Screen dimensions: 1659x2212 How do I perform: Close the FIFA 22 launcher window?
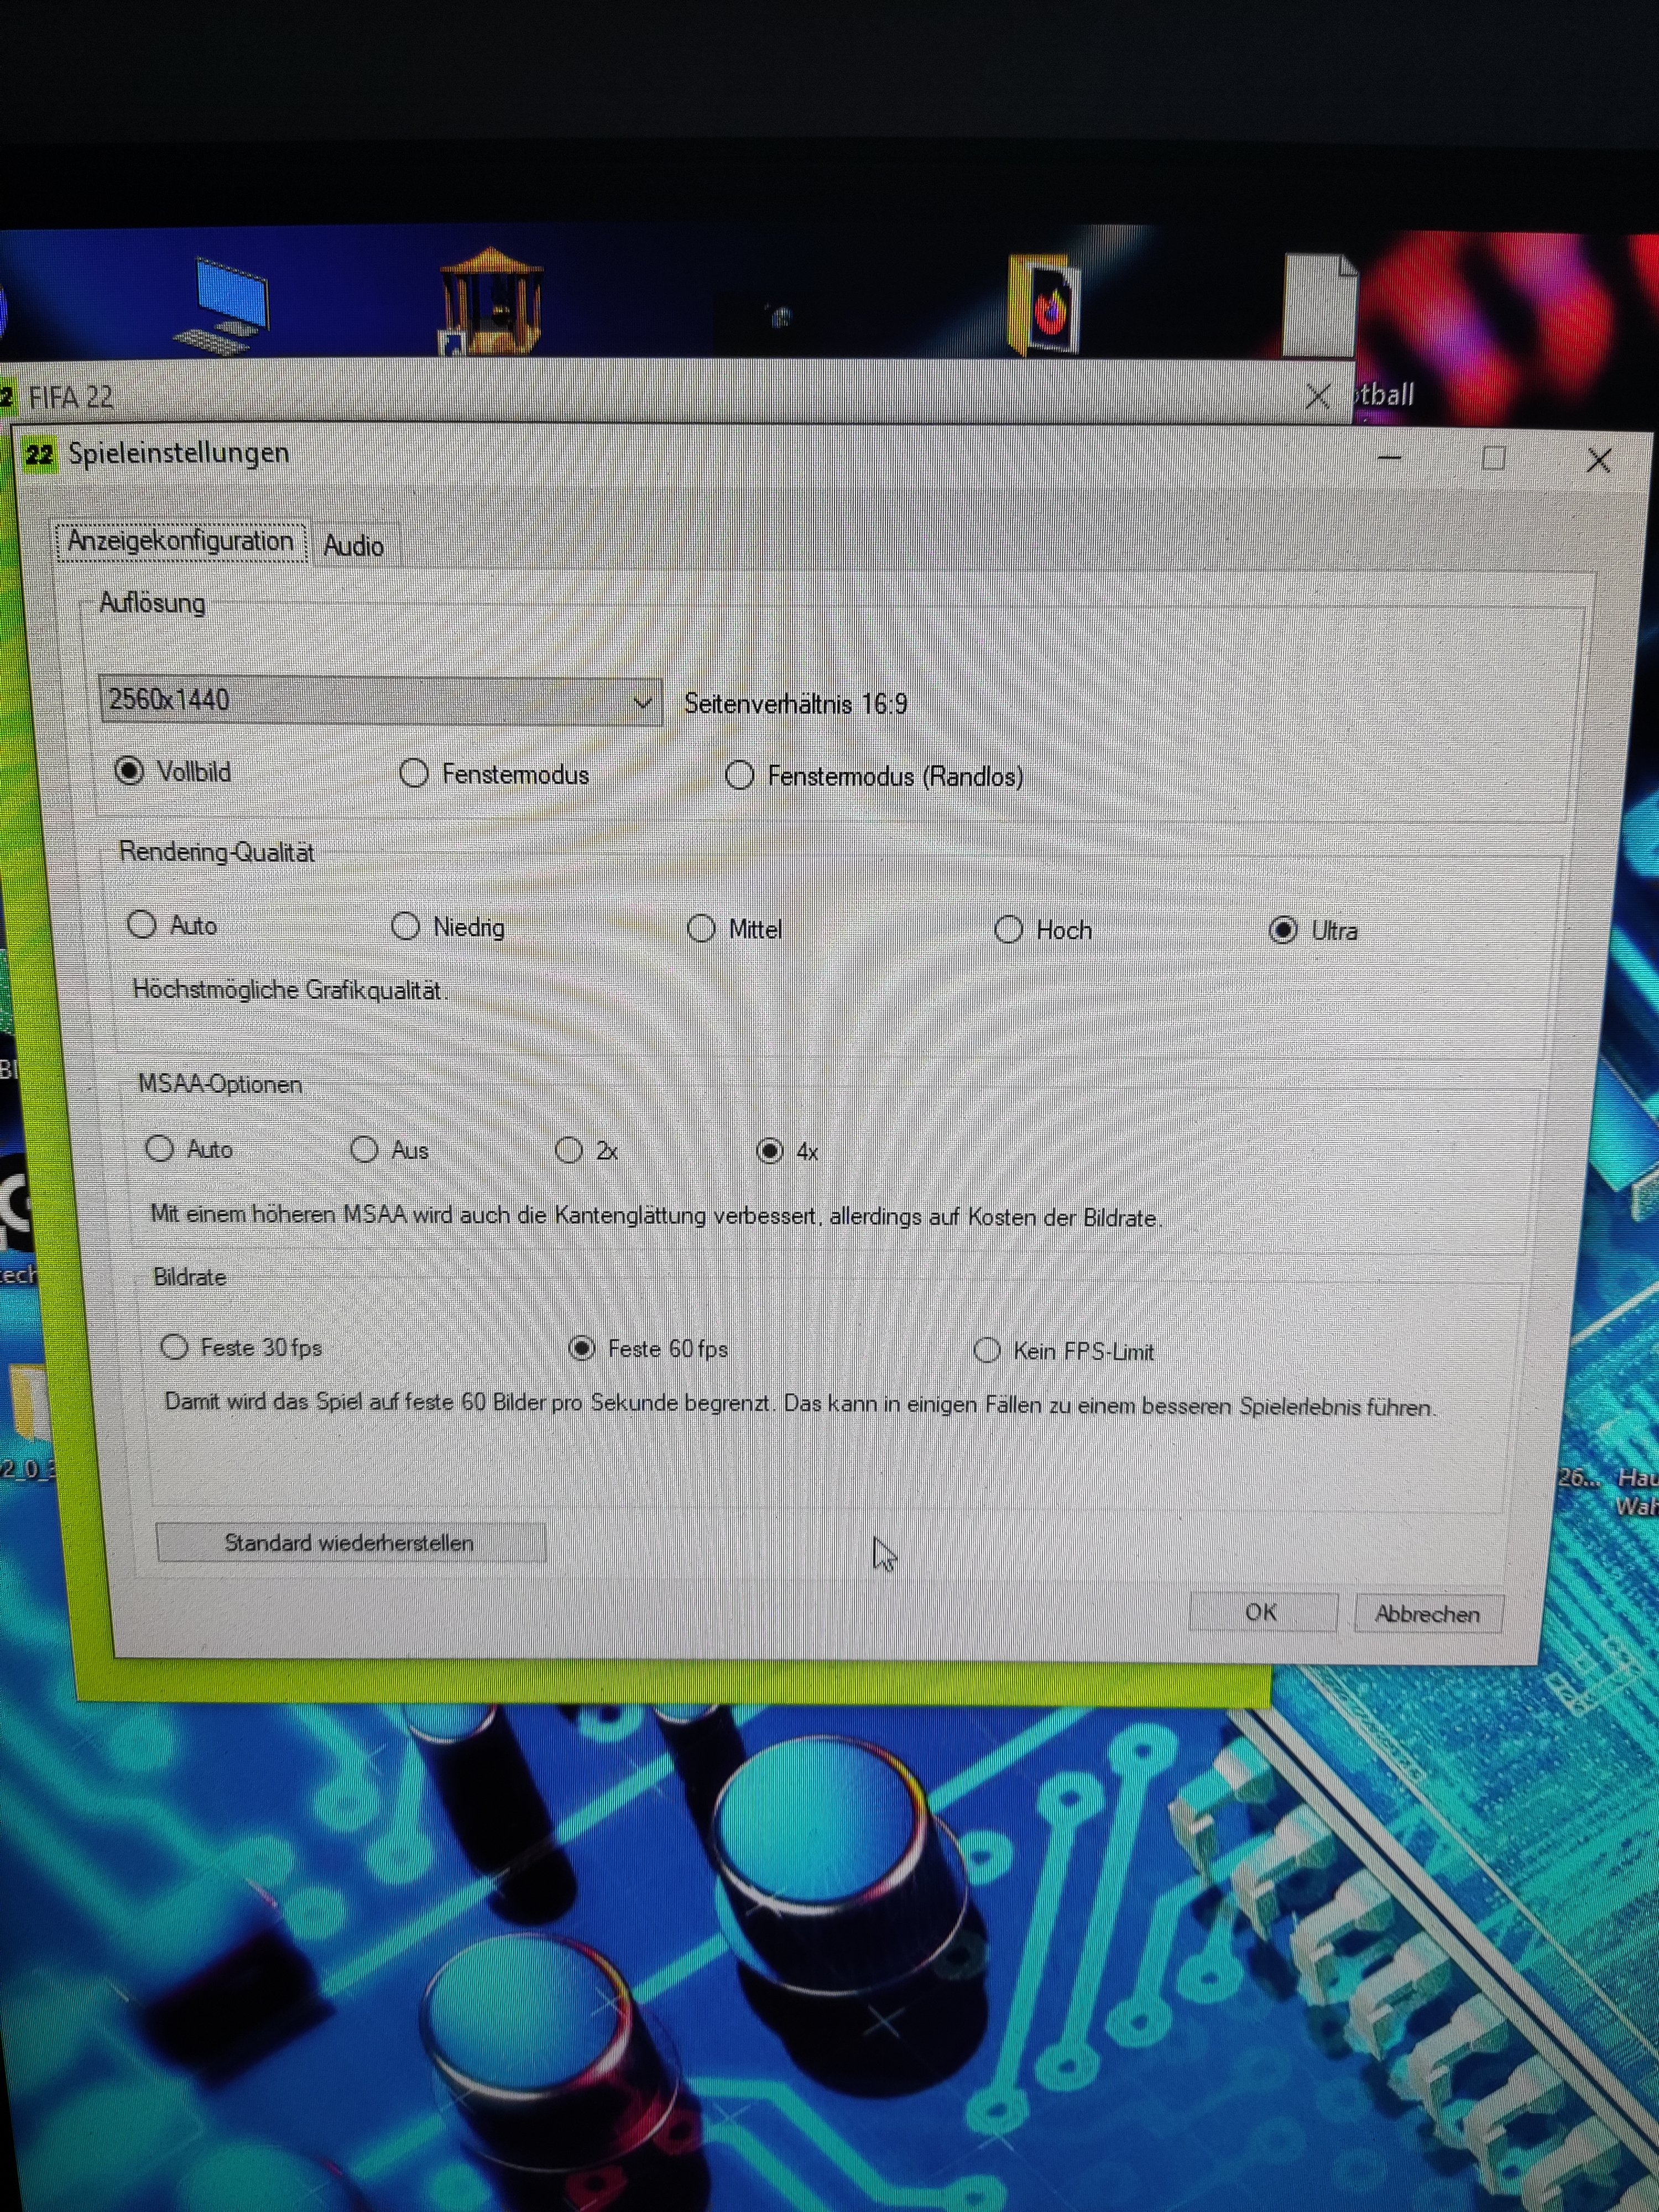point(1317,397)
